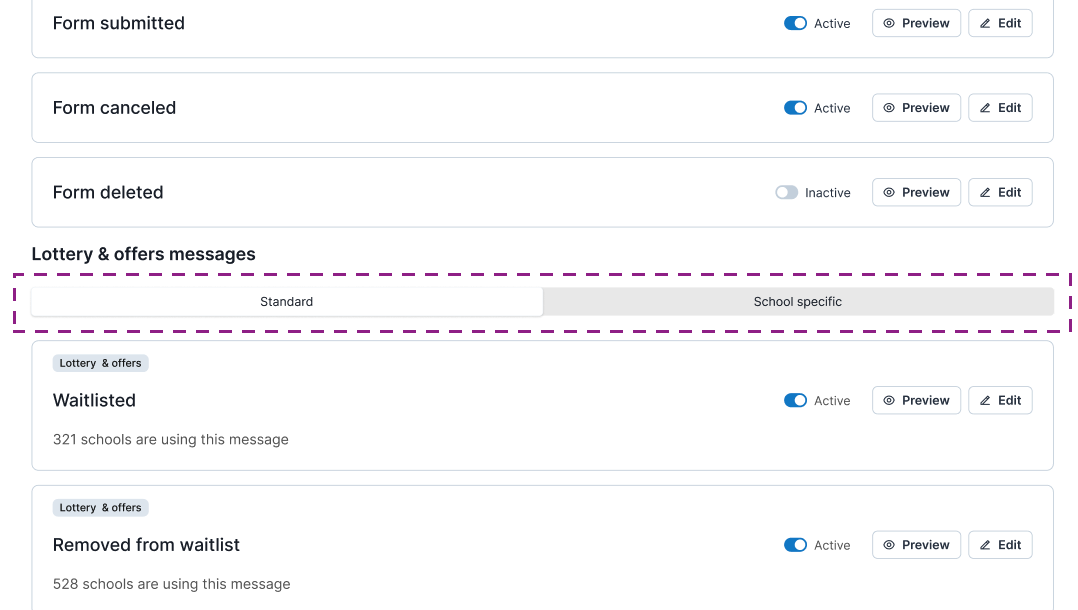Click the pencil icon on Waitlisted's Edit button
1078x610 pixels.
point(986,400)
